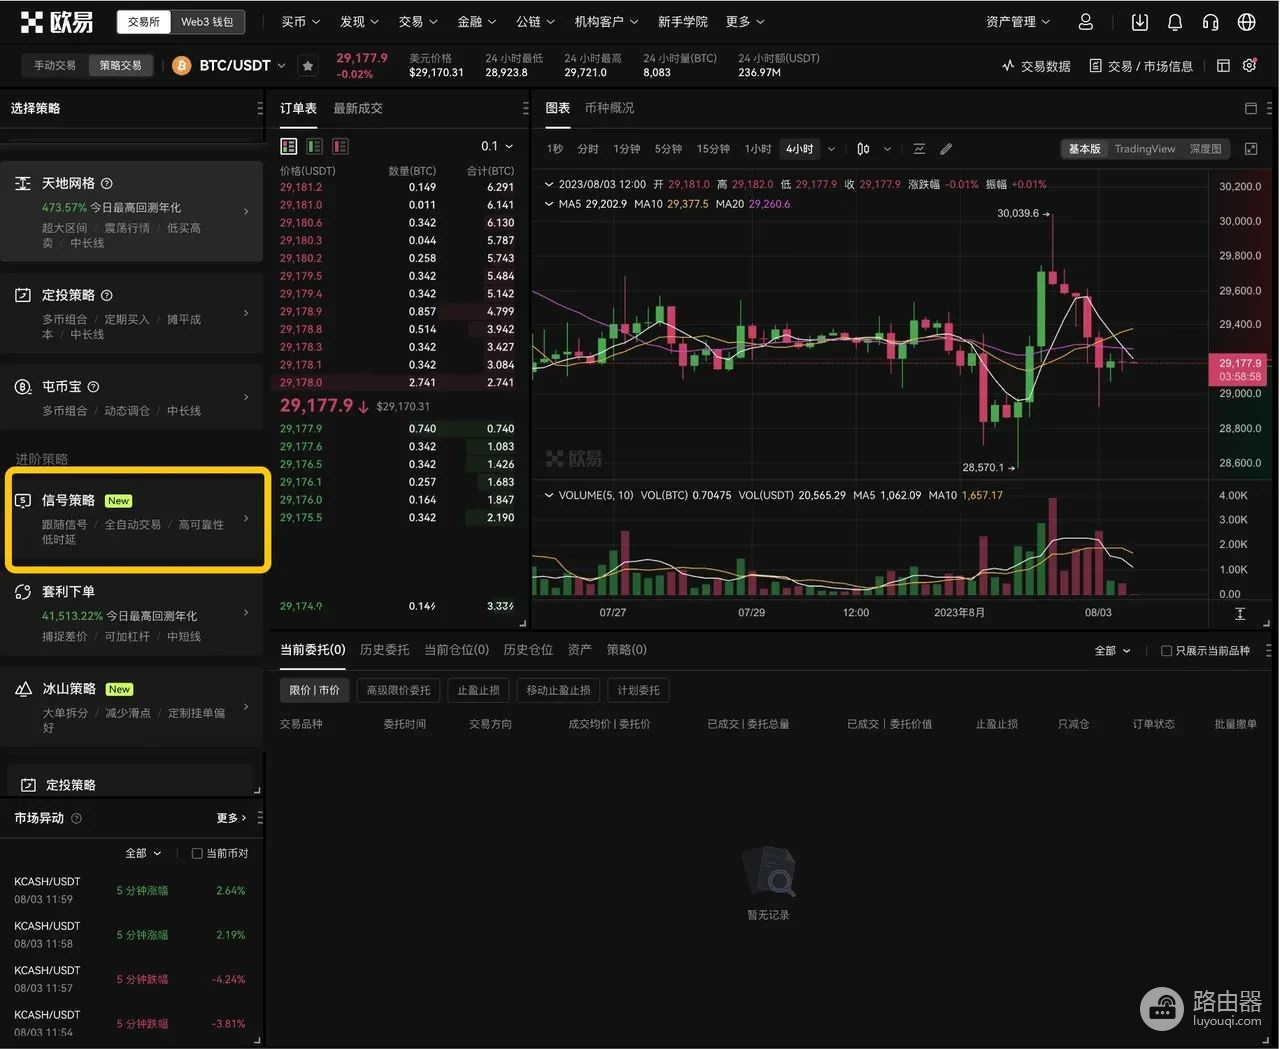Open the candlestick chart type icon
This screenshot has width=1280, height=1049.
click(x=863, y=149)
